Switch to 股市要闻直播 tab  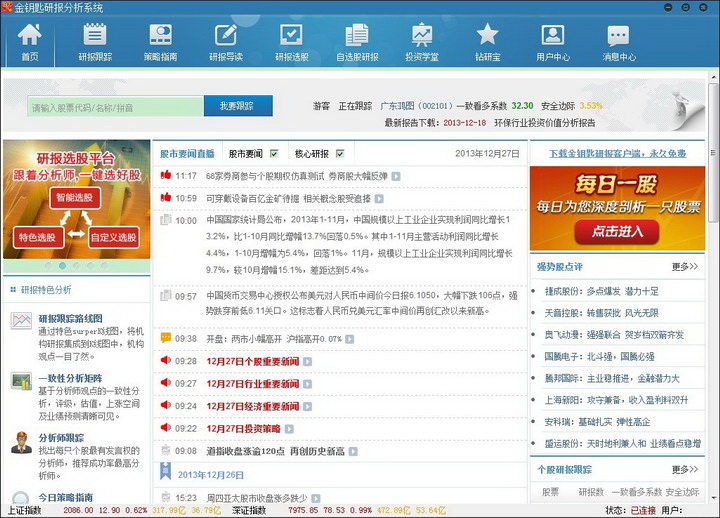(187, 154)
